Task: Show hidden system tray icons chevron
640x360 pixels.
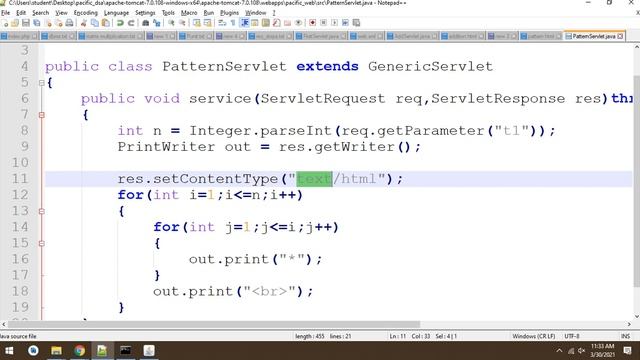Action: [x=559, y=351]
